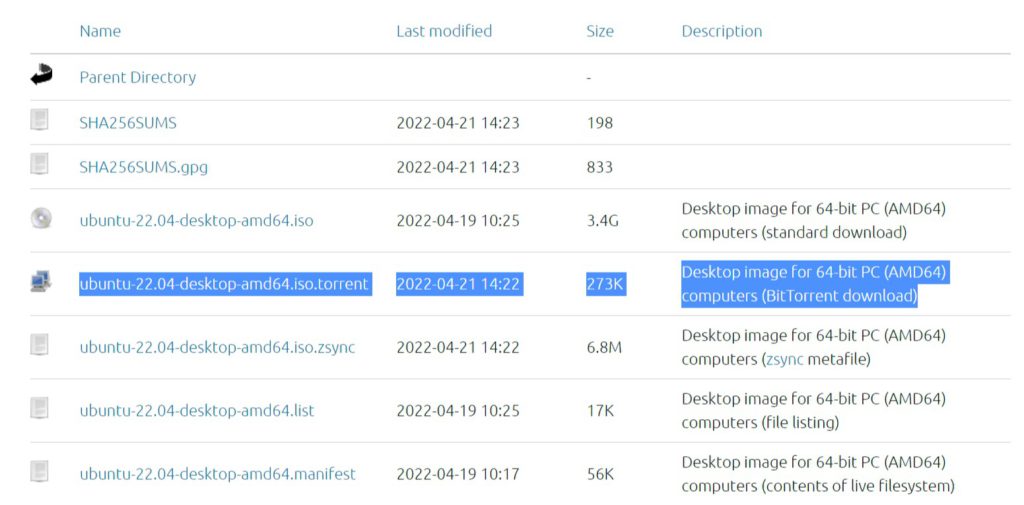Sort listing by Name column header
Viewport: 1024px width, 505px height.
pos(100,31)
